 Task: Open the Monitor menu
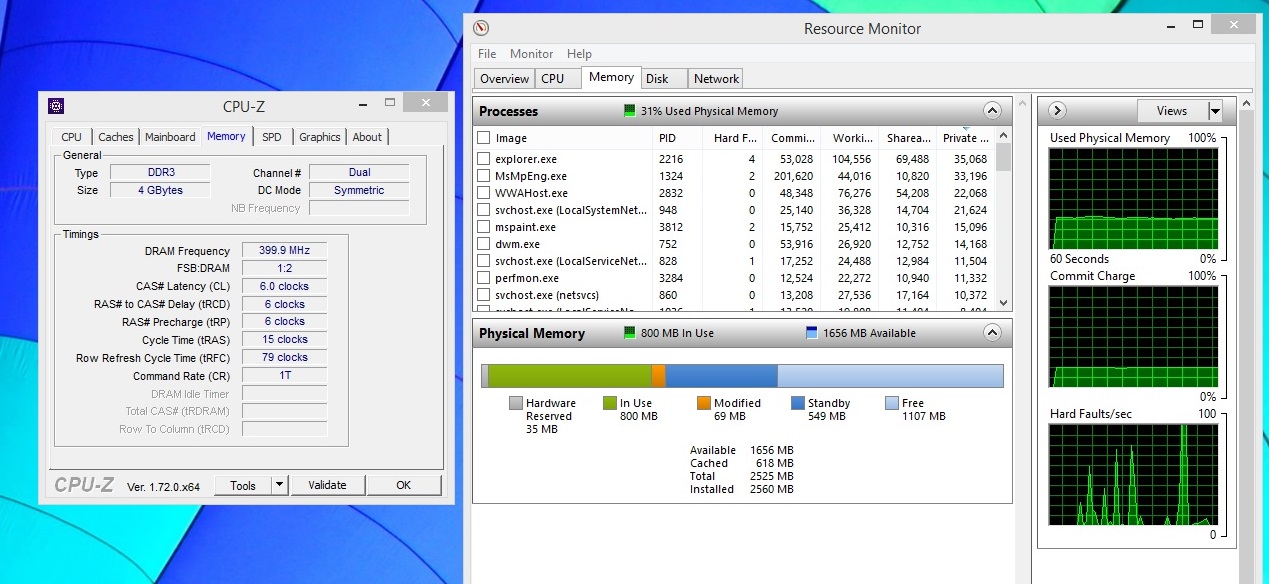[x=531, y=54]
